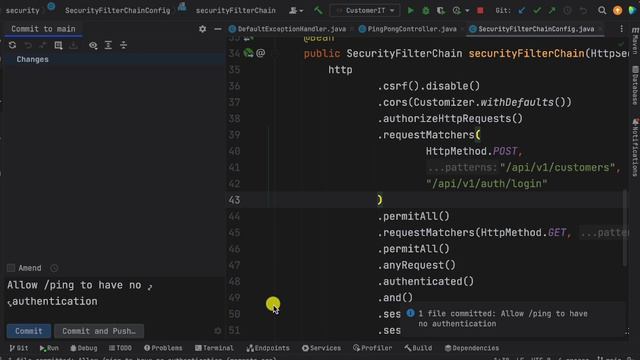Click the securityFilterChain breadcrumb
640x360 pixels.
point(236,11)
